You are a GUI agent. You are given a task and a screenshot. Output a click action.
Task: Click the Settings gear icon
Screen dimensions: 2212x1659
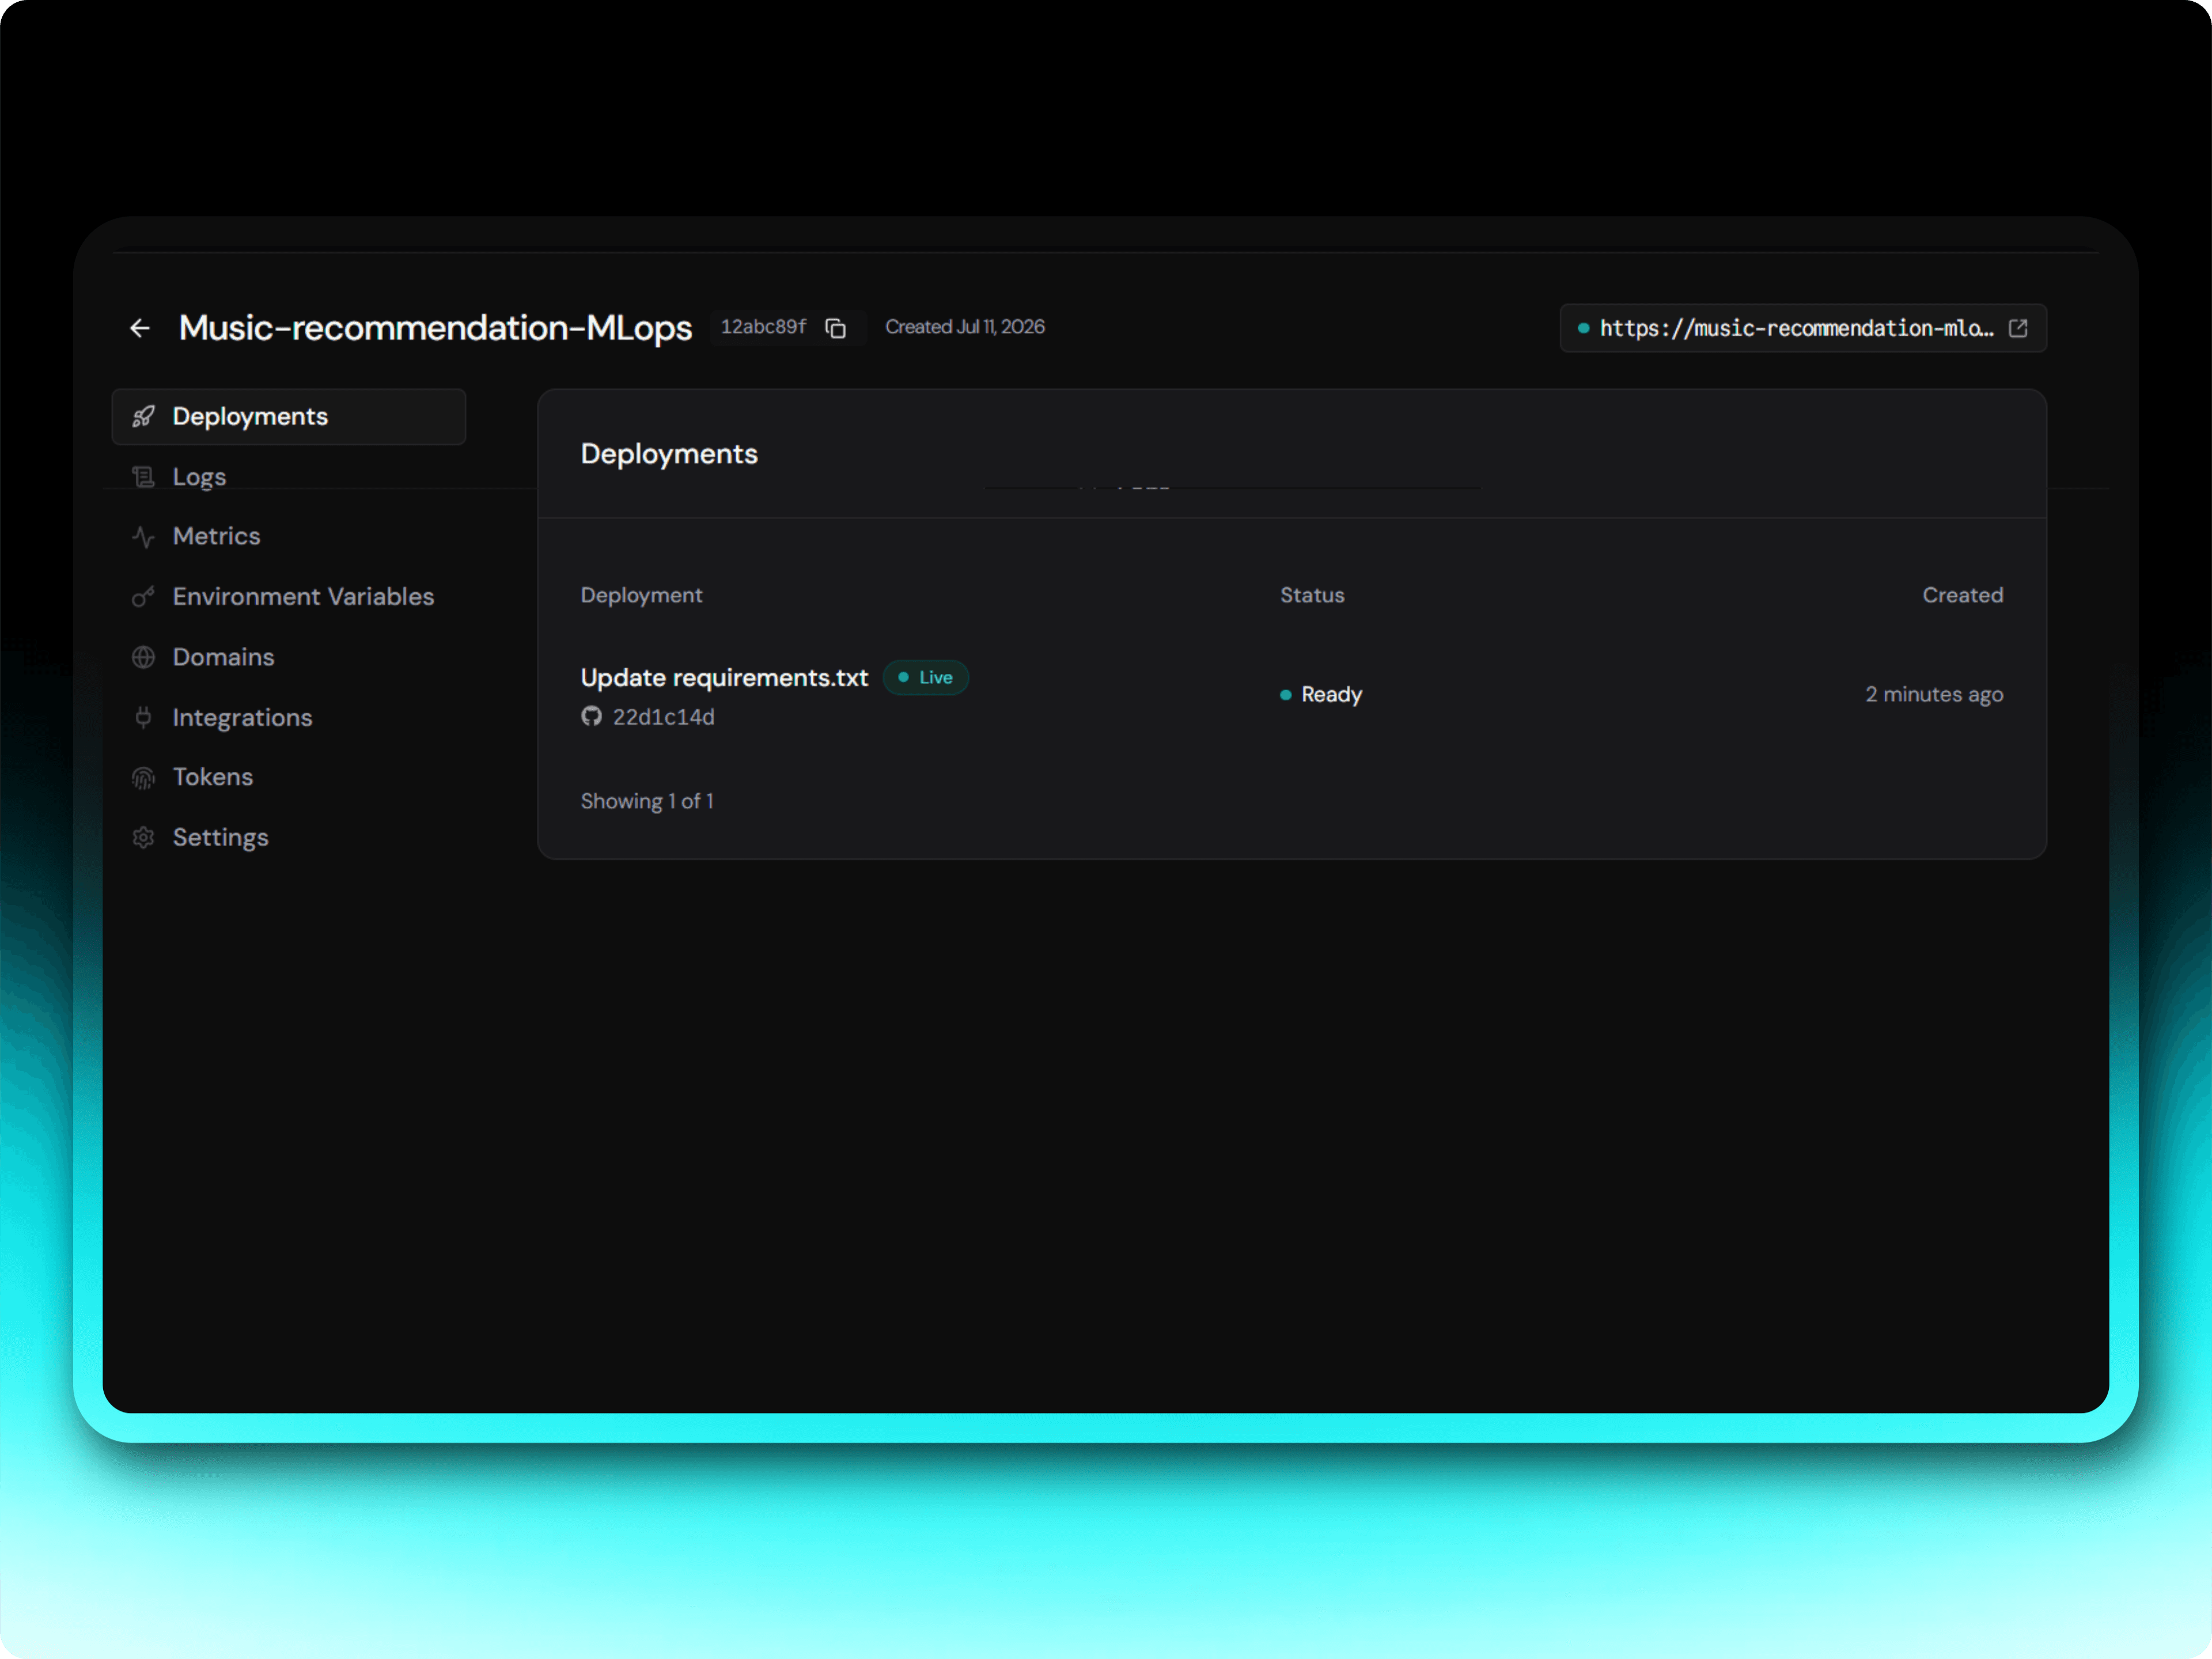click(x=143, y=837)
